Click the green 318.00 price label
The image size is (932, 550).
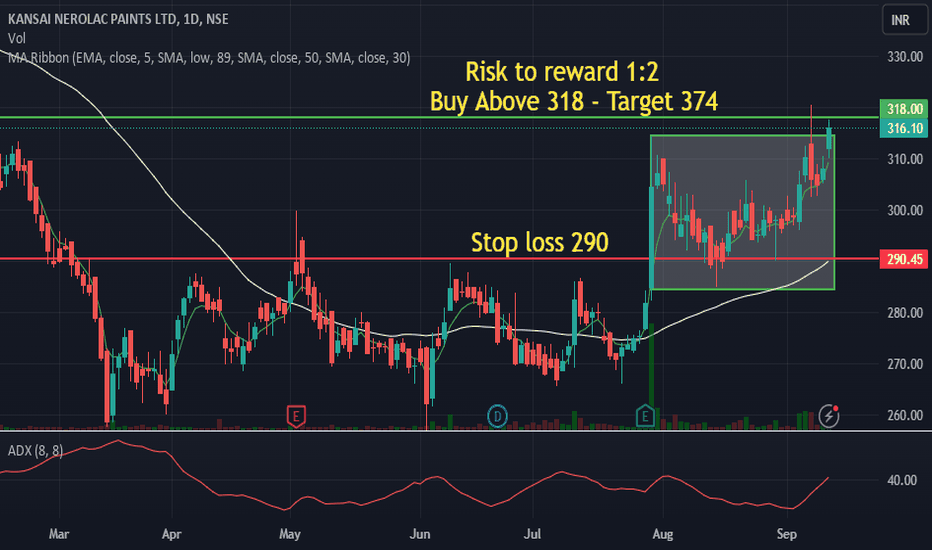(x=903, y=109)
